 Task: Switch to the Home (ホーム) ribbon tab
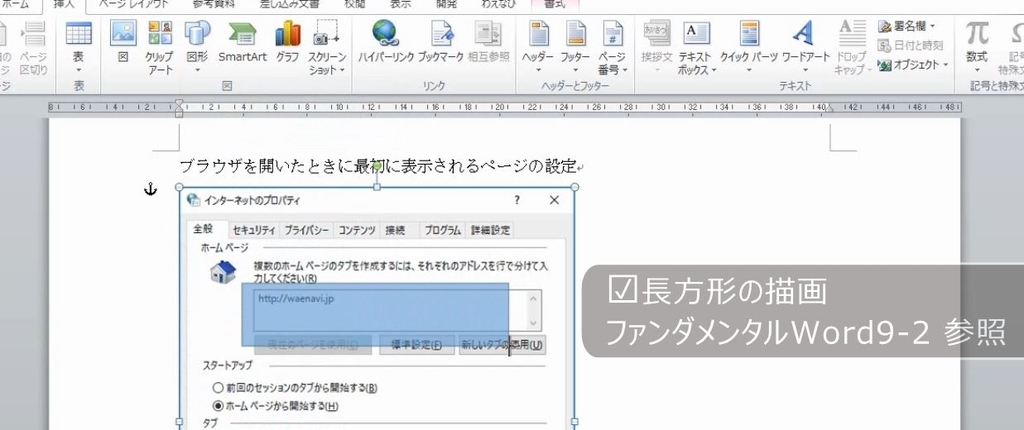click(x=16, y=5)
